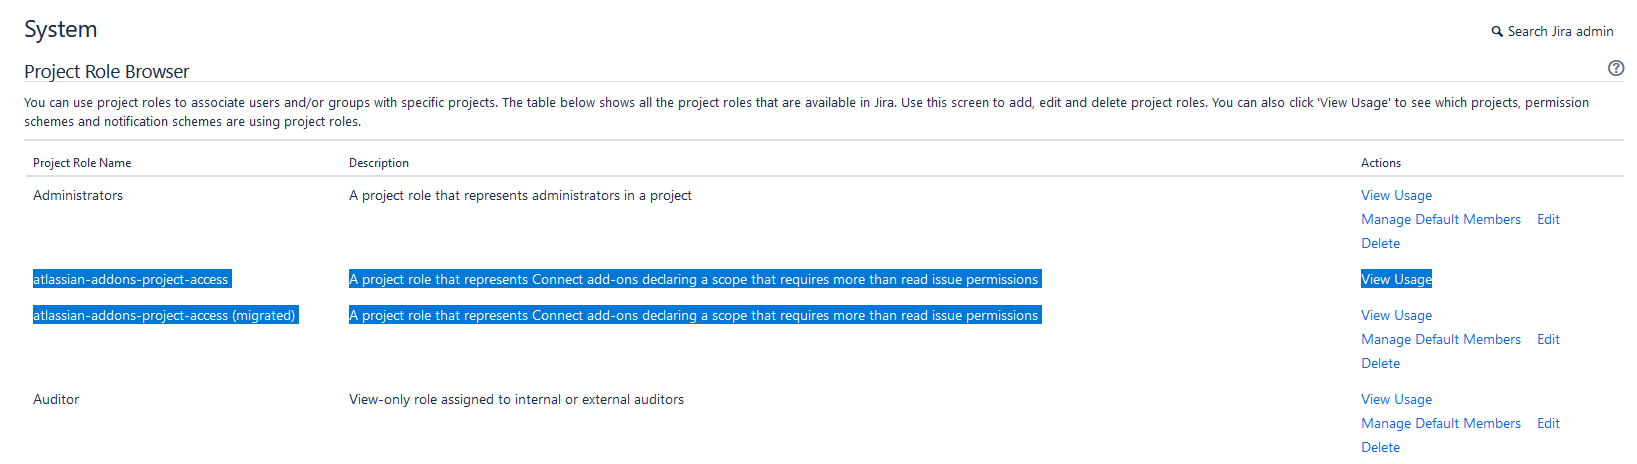The width and height of the screenshot is (1637, 464).
Task: Edit the Administrators project role
Action: (1548, 219)
